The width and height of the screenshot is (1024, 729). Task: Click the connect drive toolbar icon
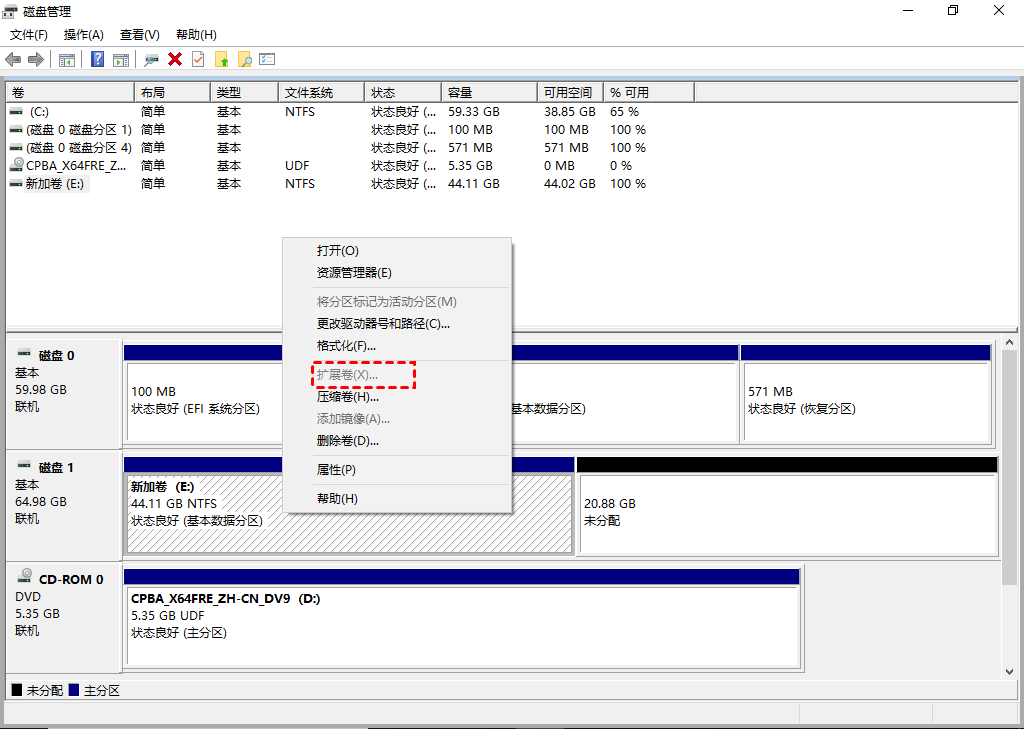point(152,59)
